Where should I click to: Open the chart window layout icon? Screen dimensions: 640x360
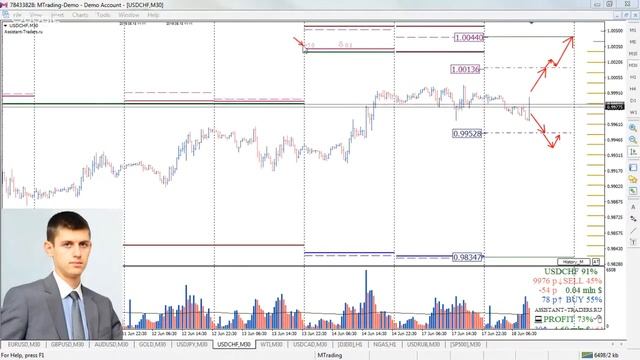coord(633,167)
